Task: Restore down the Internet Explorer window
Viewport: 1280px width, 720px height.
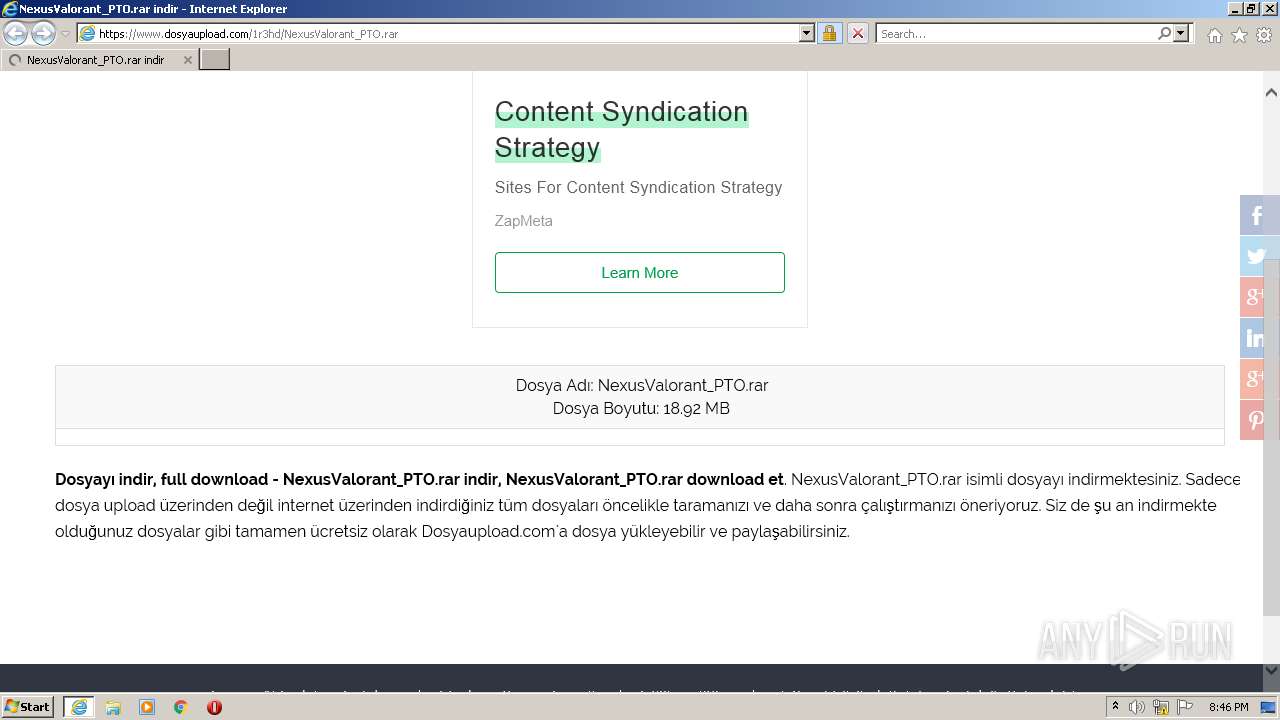Action: coord(1252,8)
